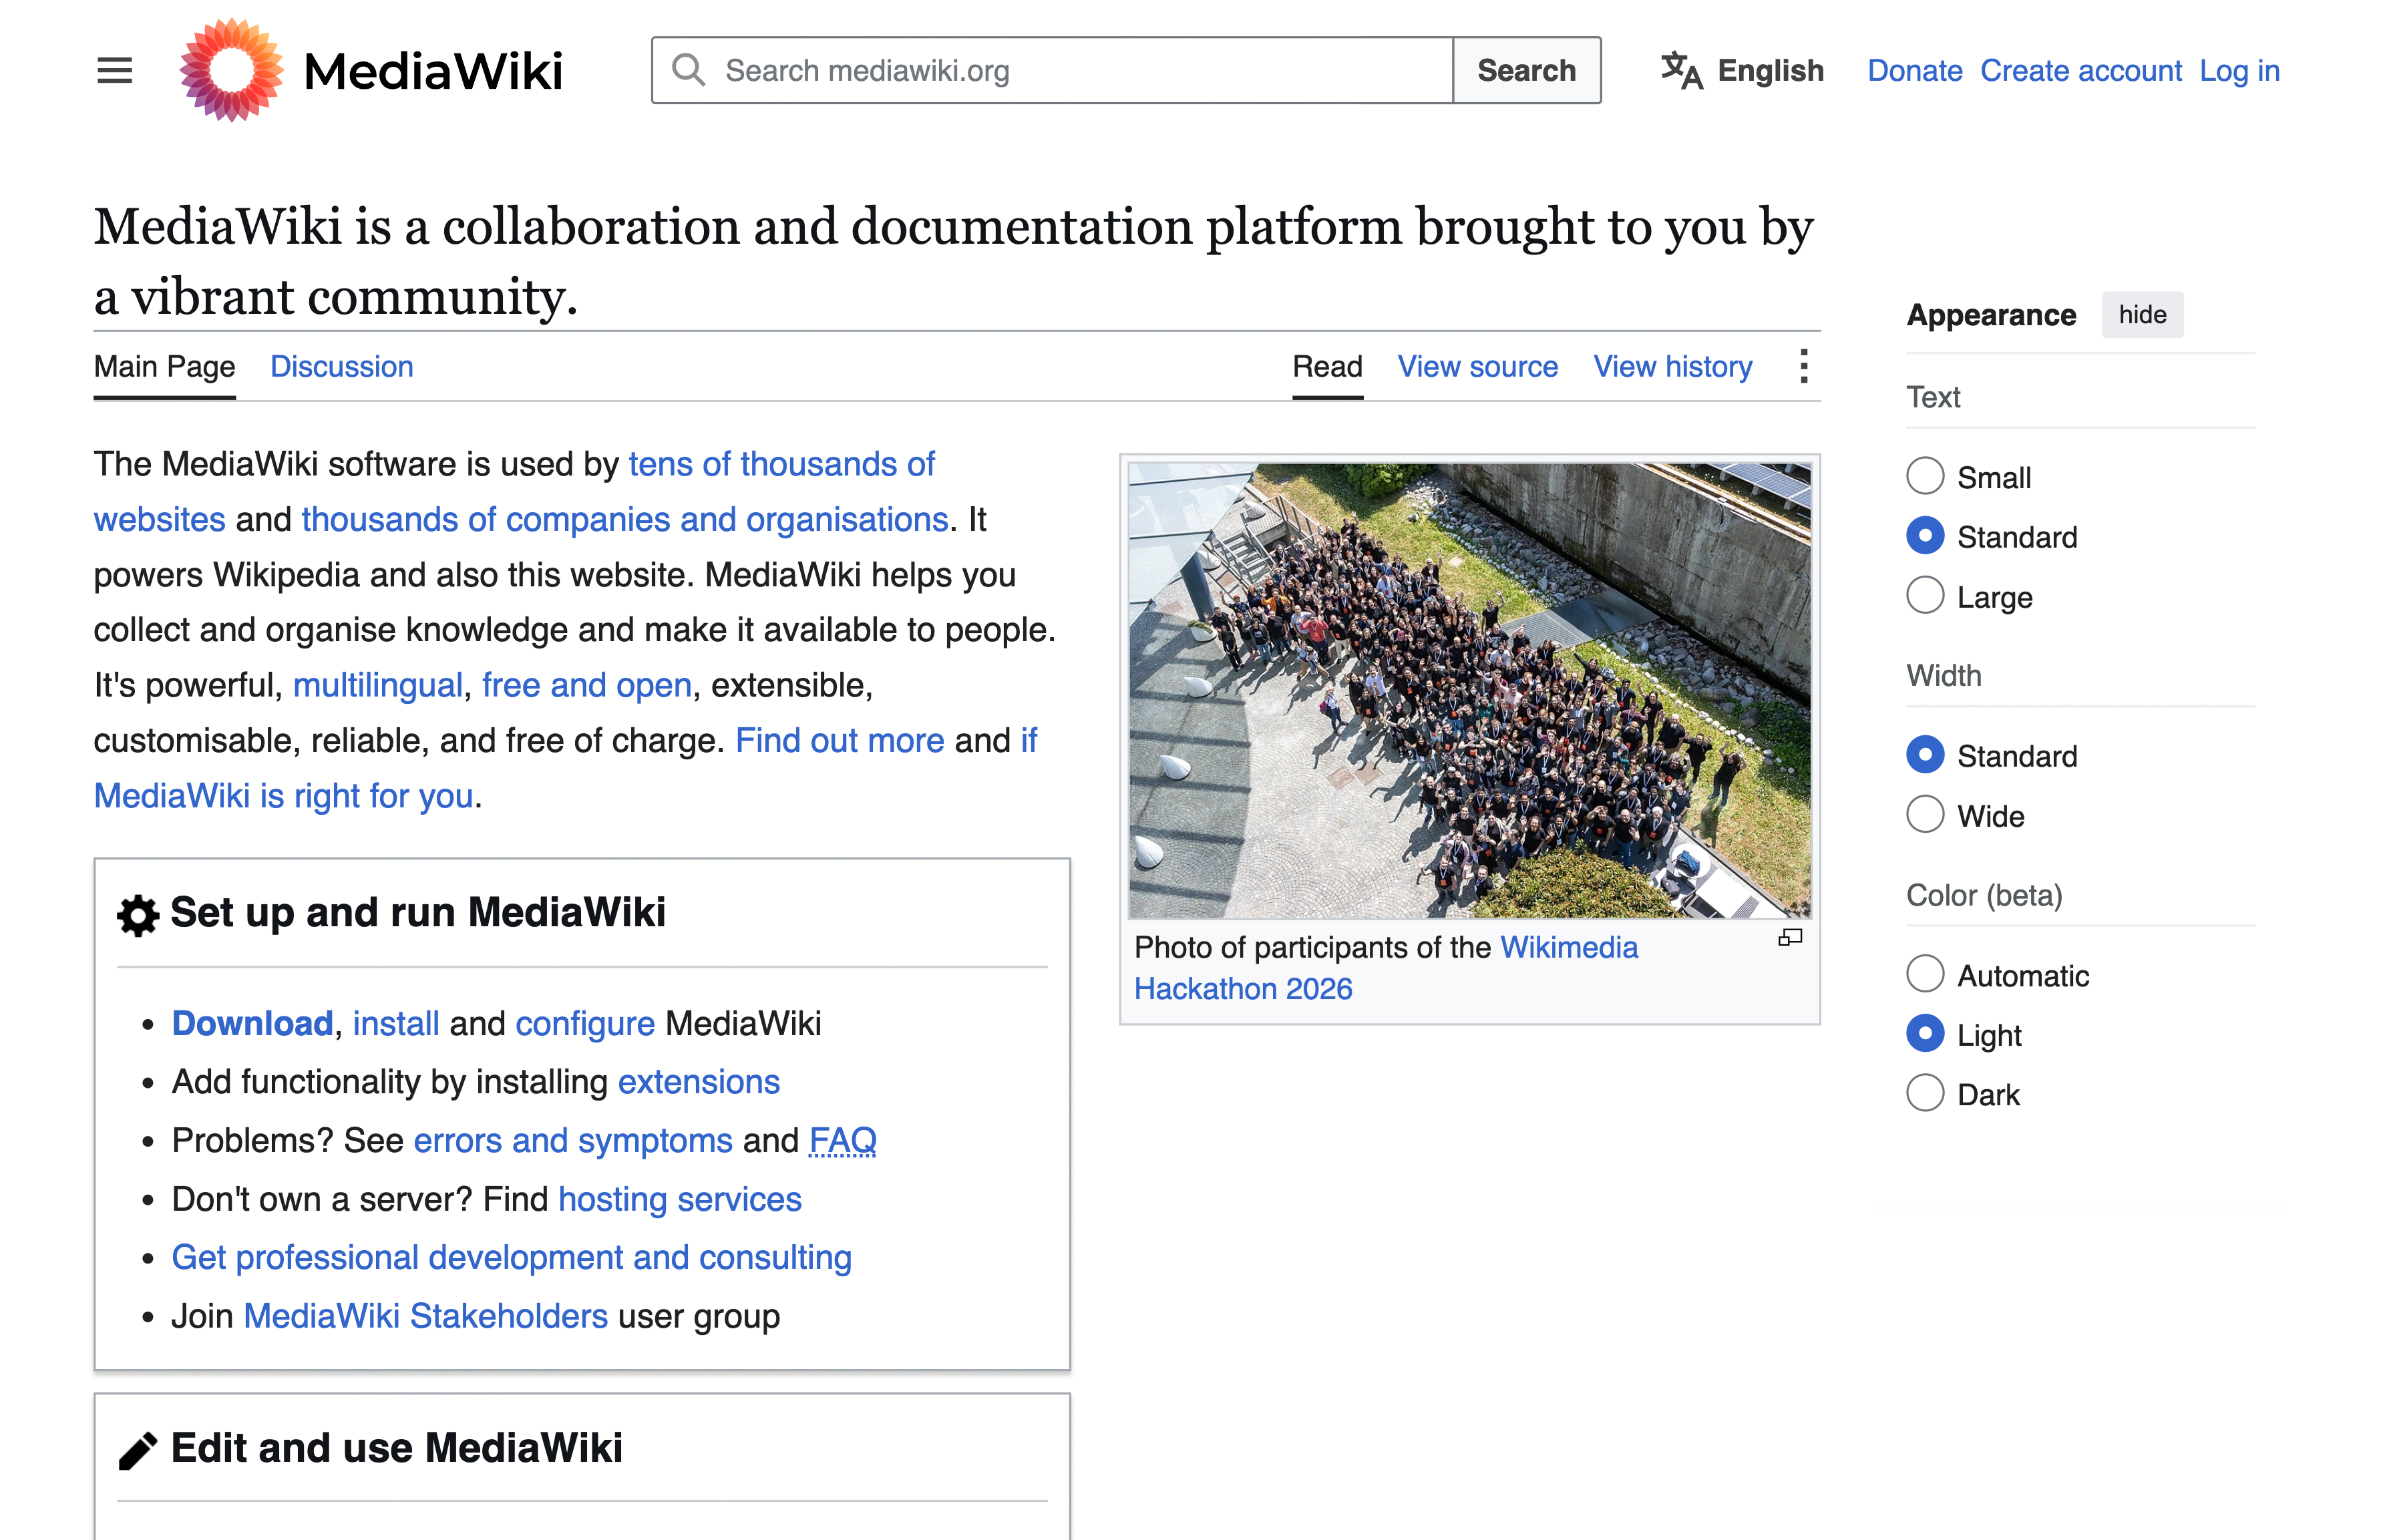Click the Appearance panel title
2383x1540 pixels.
(1991, 315)
